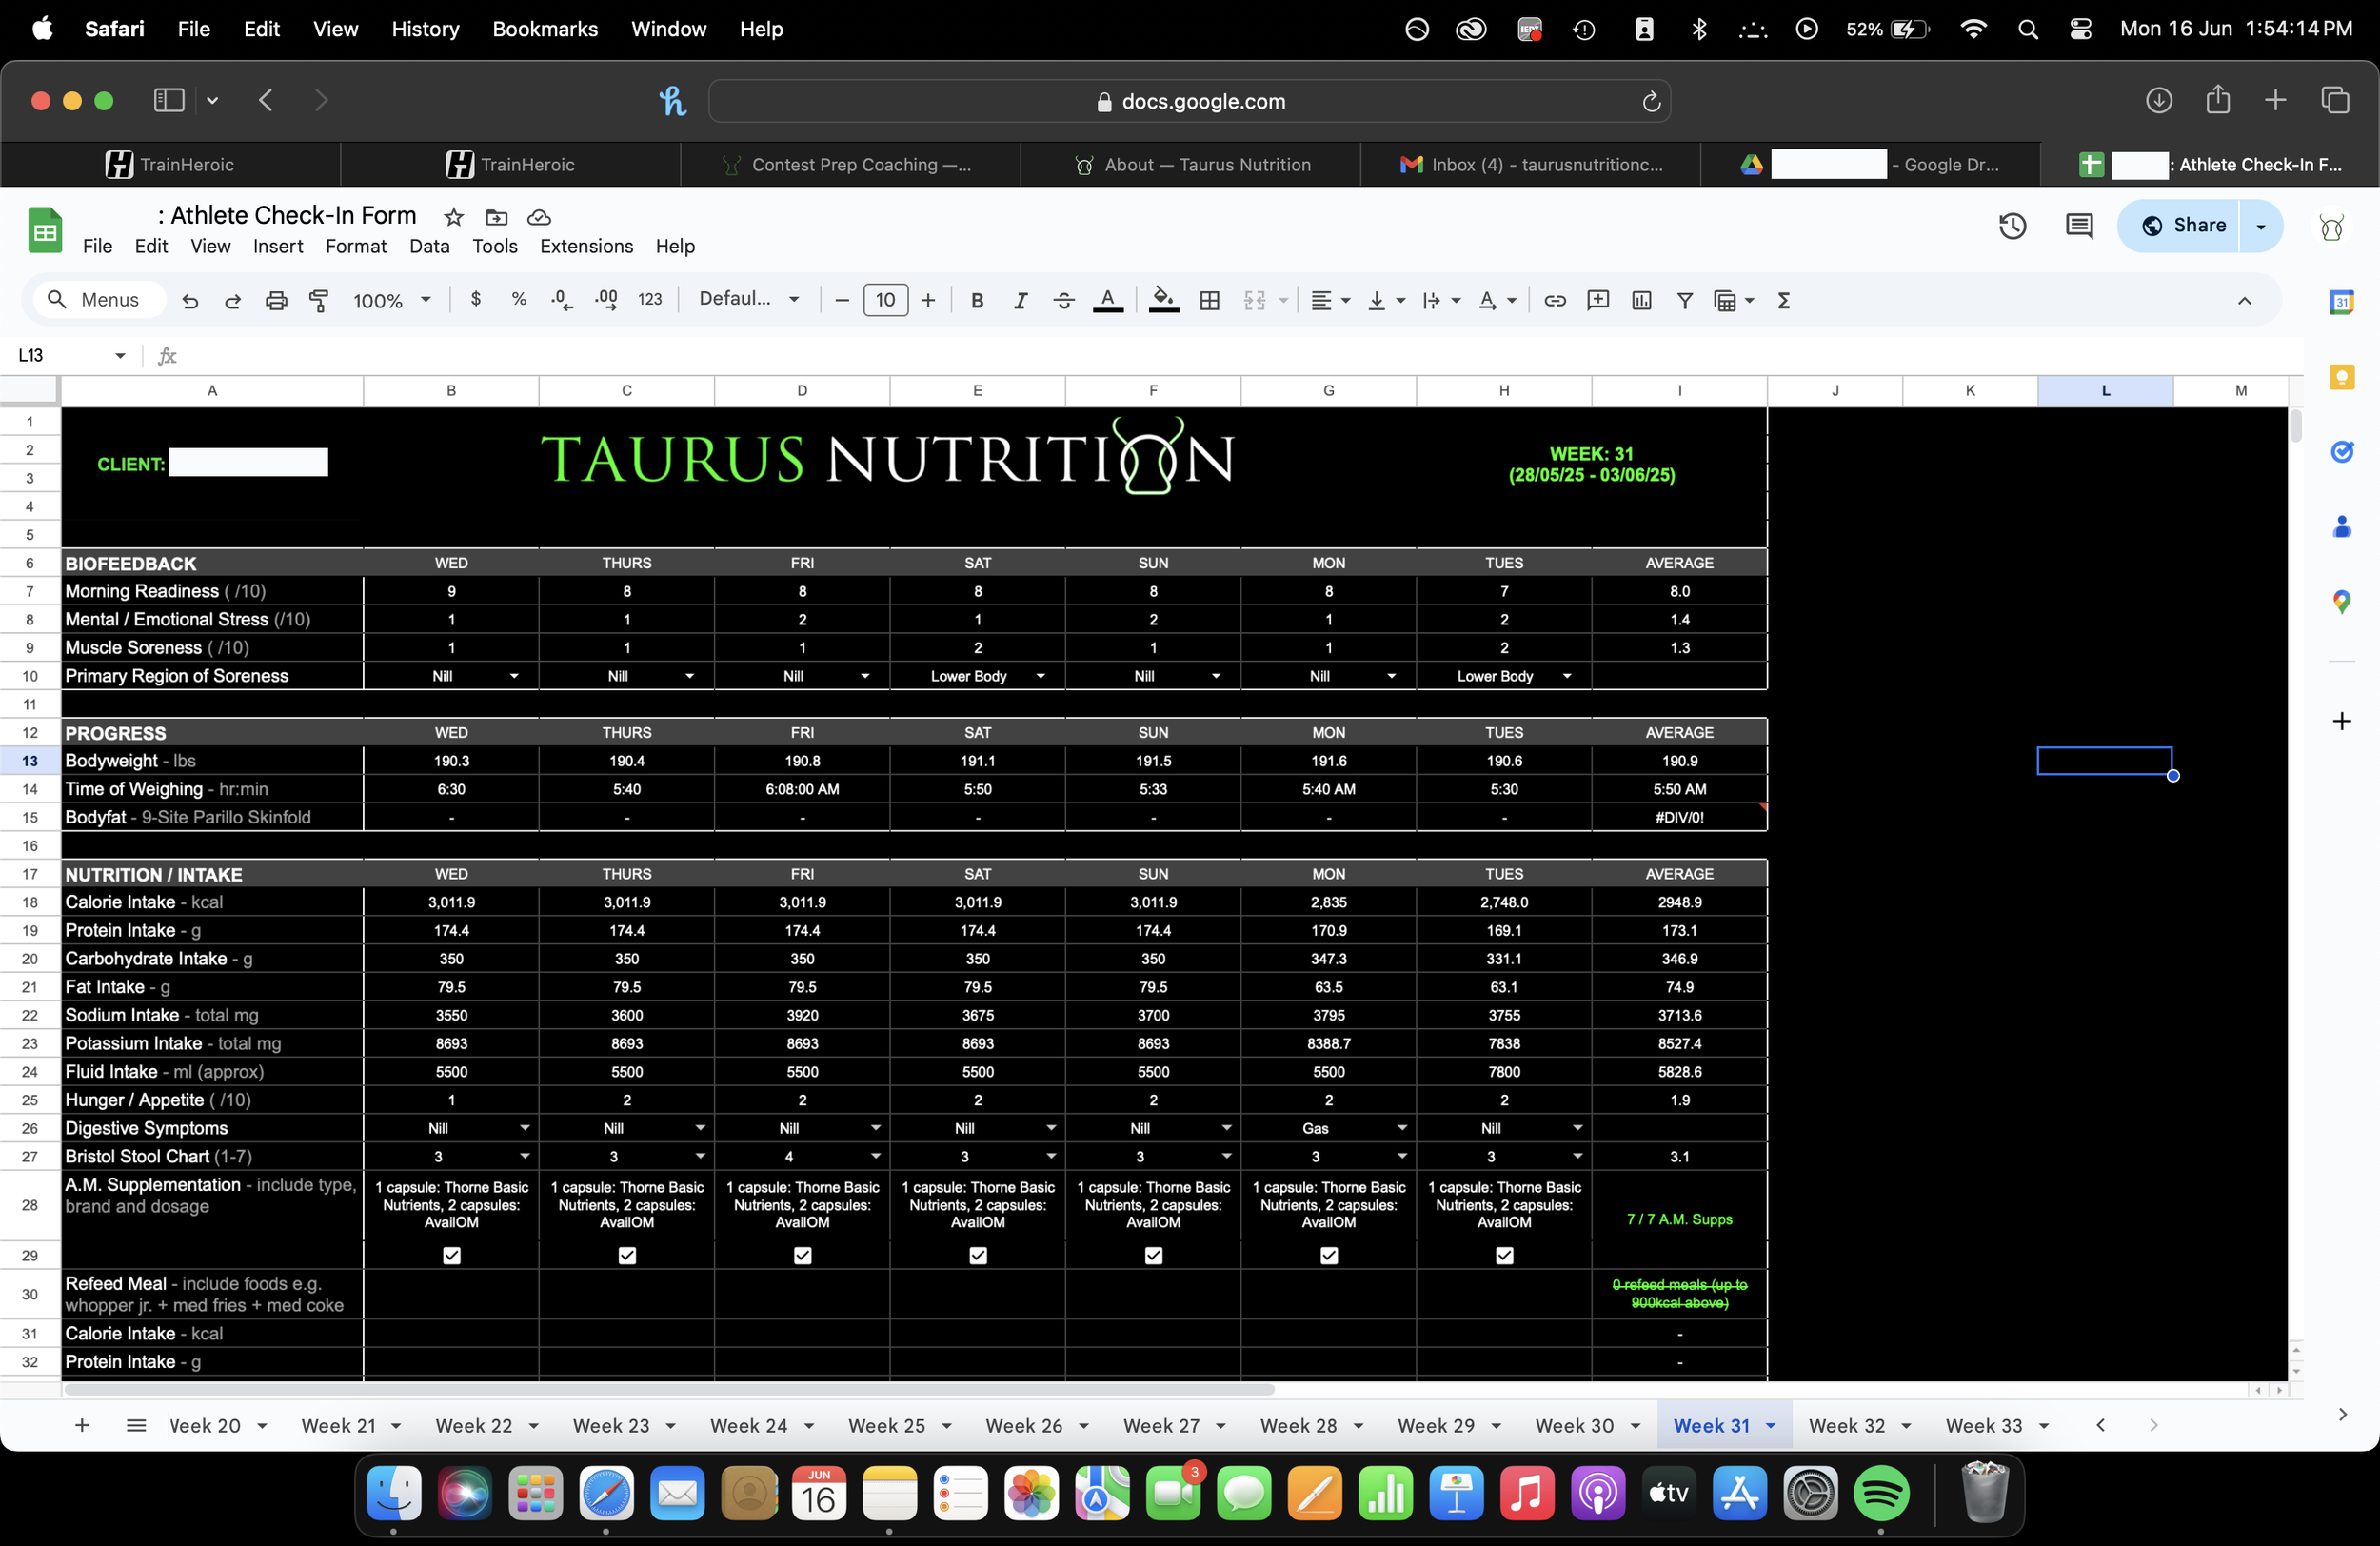Uncheck Wednesday A.M. supplement checkbox
Viewport: 2380px width, 1546px height.
point(451,1255)
